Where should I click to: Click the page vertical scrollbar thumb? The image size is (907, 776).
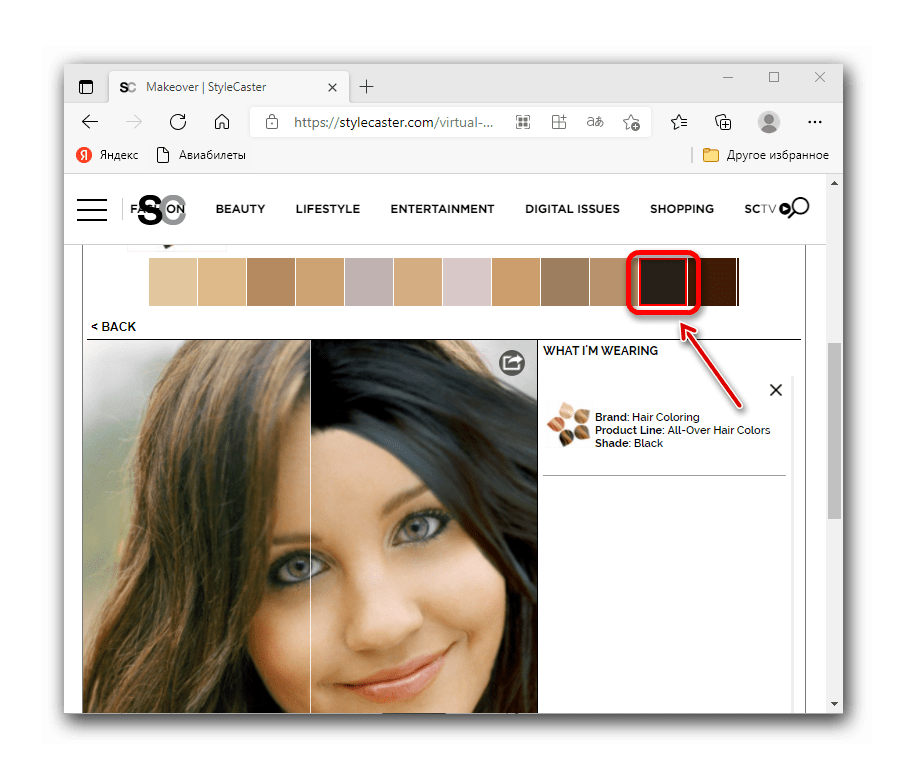point(834,431)
